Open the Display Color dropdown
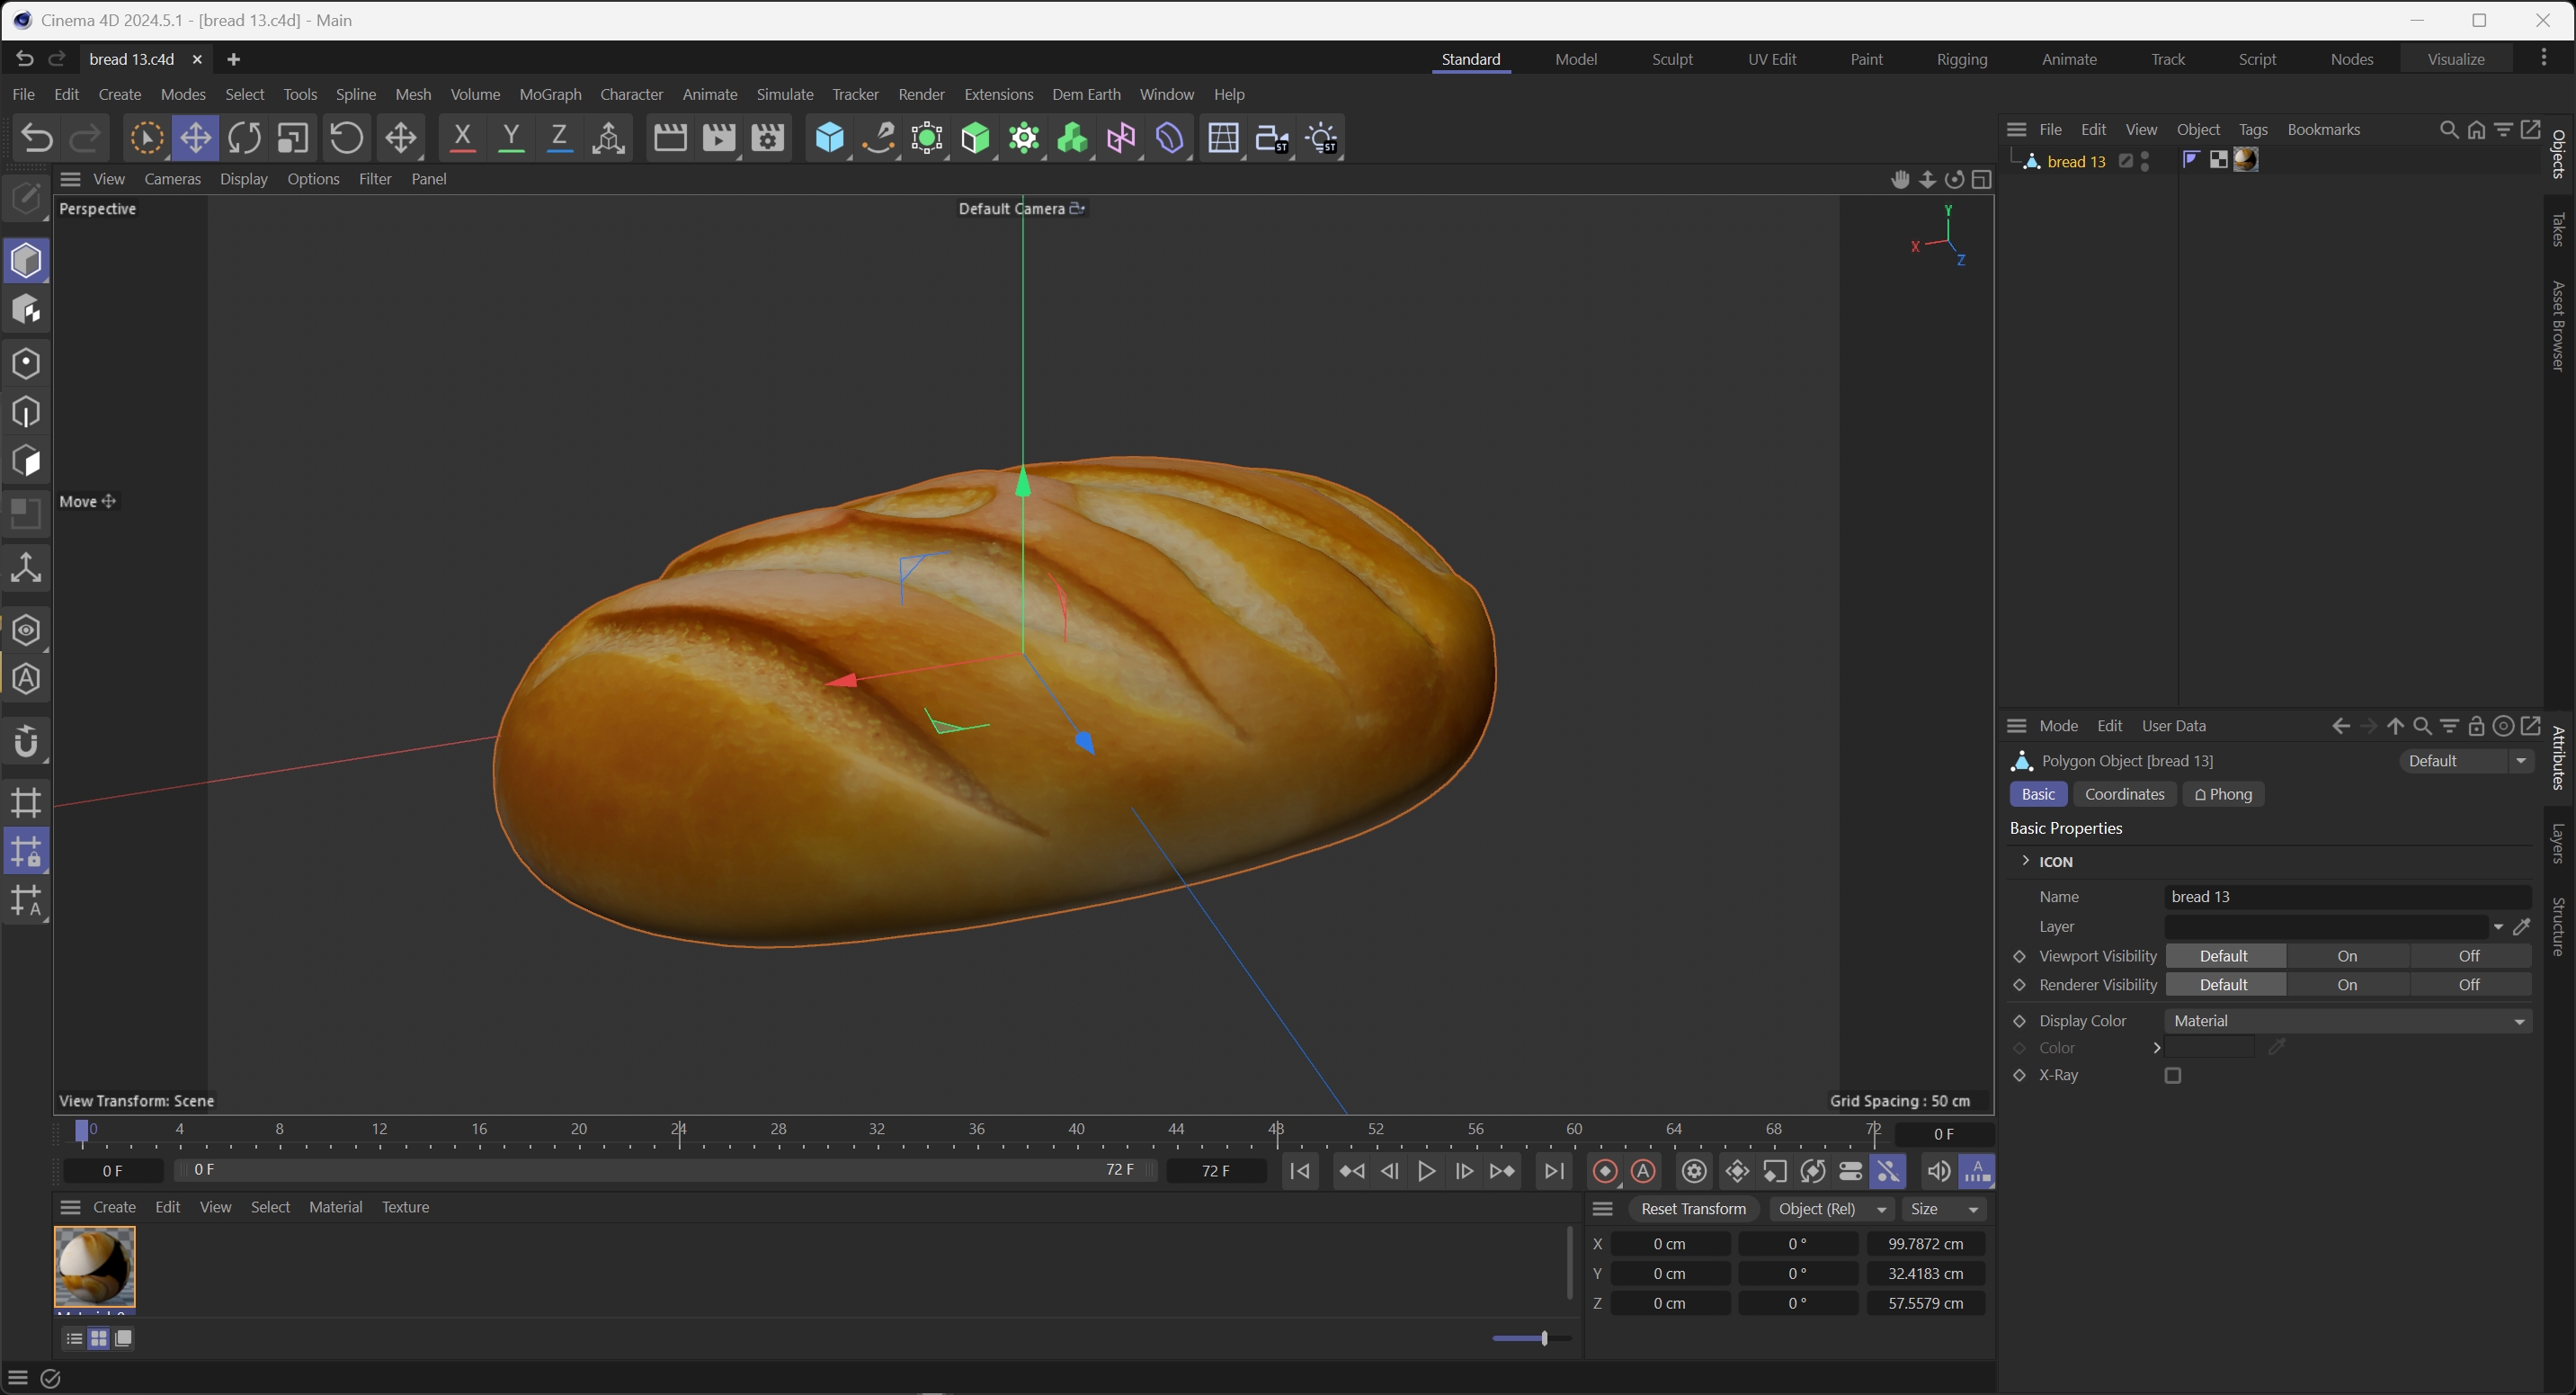 2346,1021
